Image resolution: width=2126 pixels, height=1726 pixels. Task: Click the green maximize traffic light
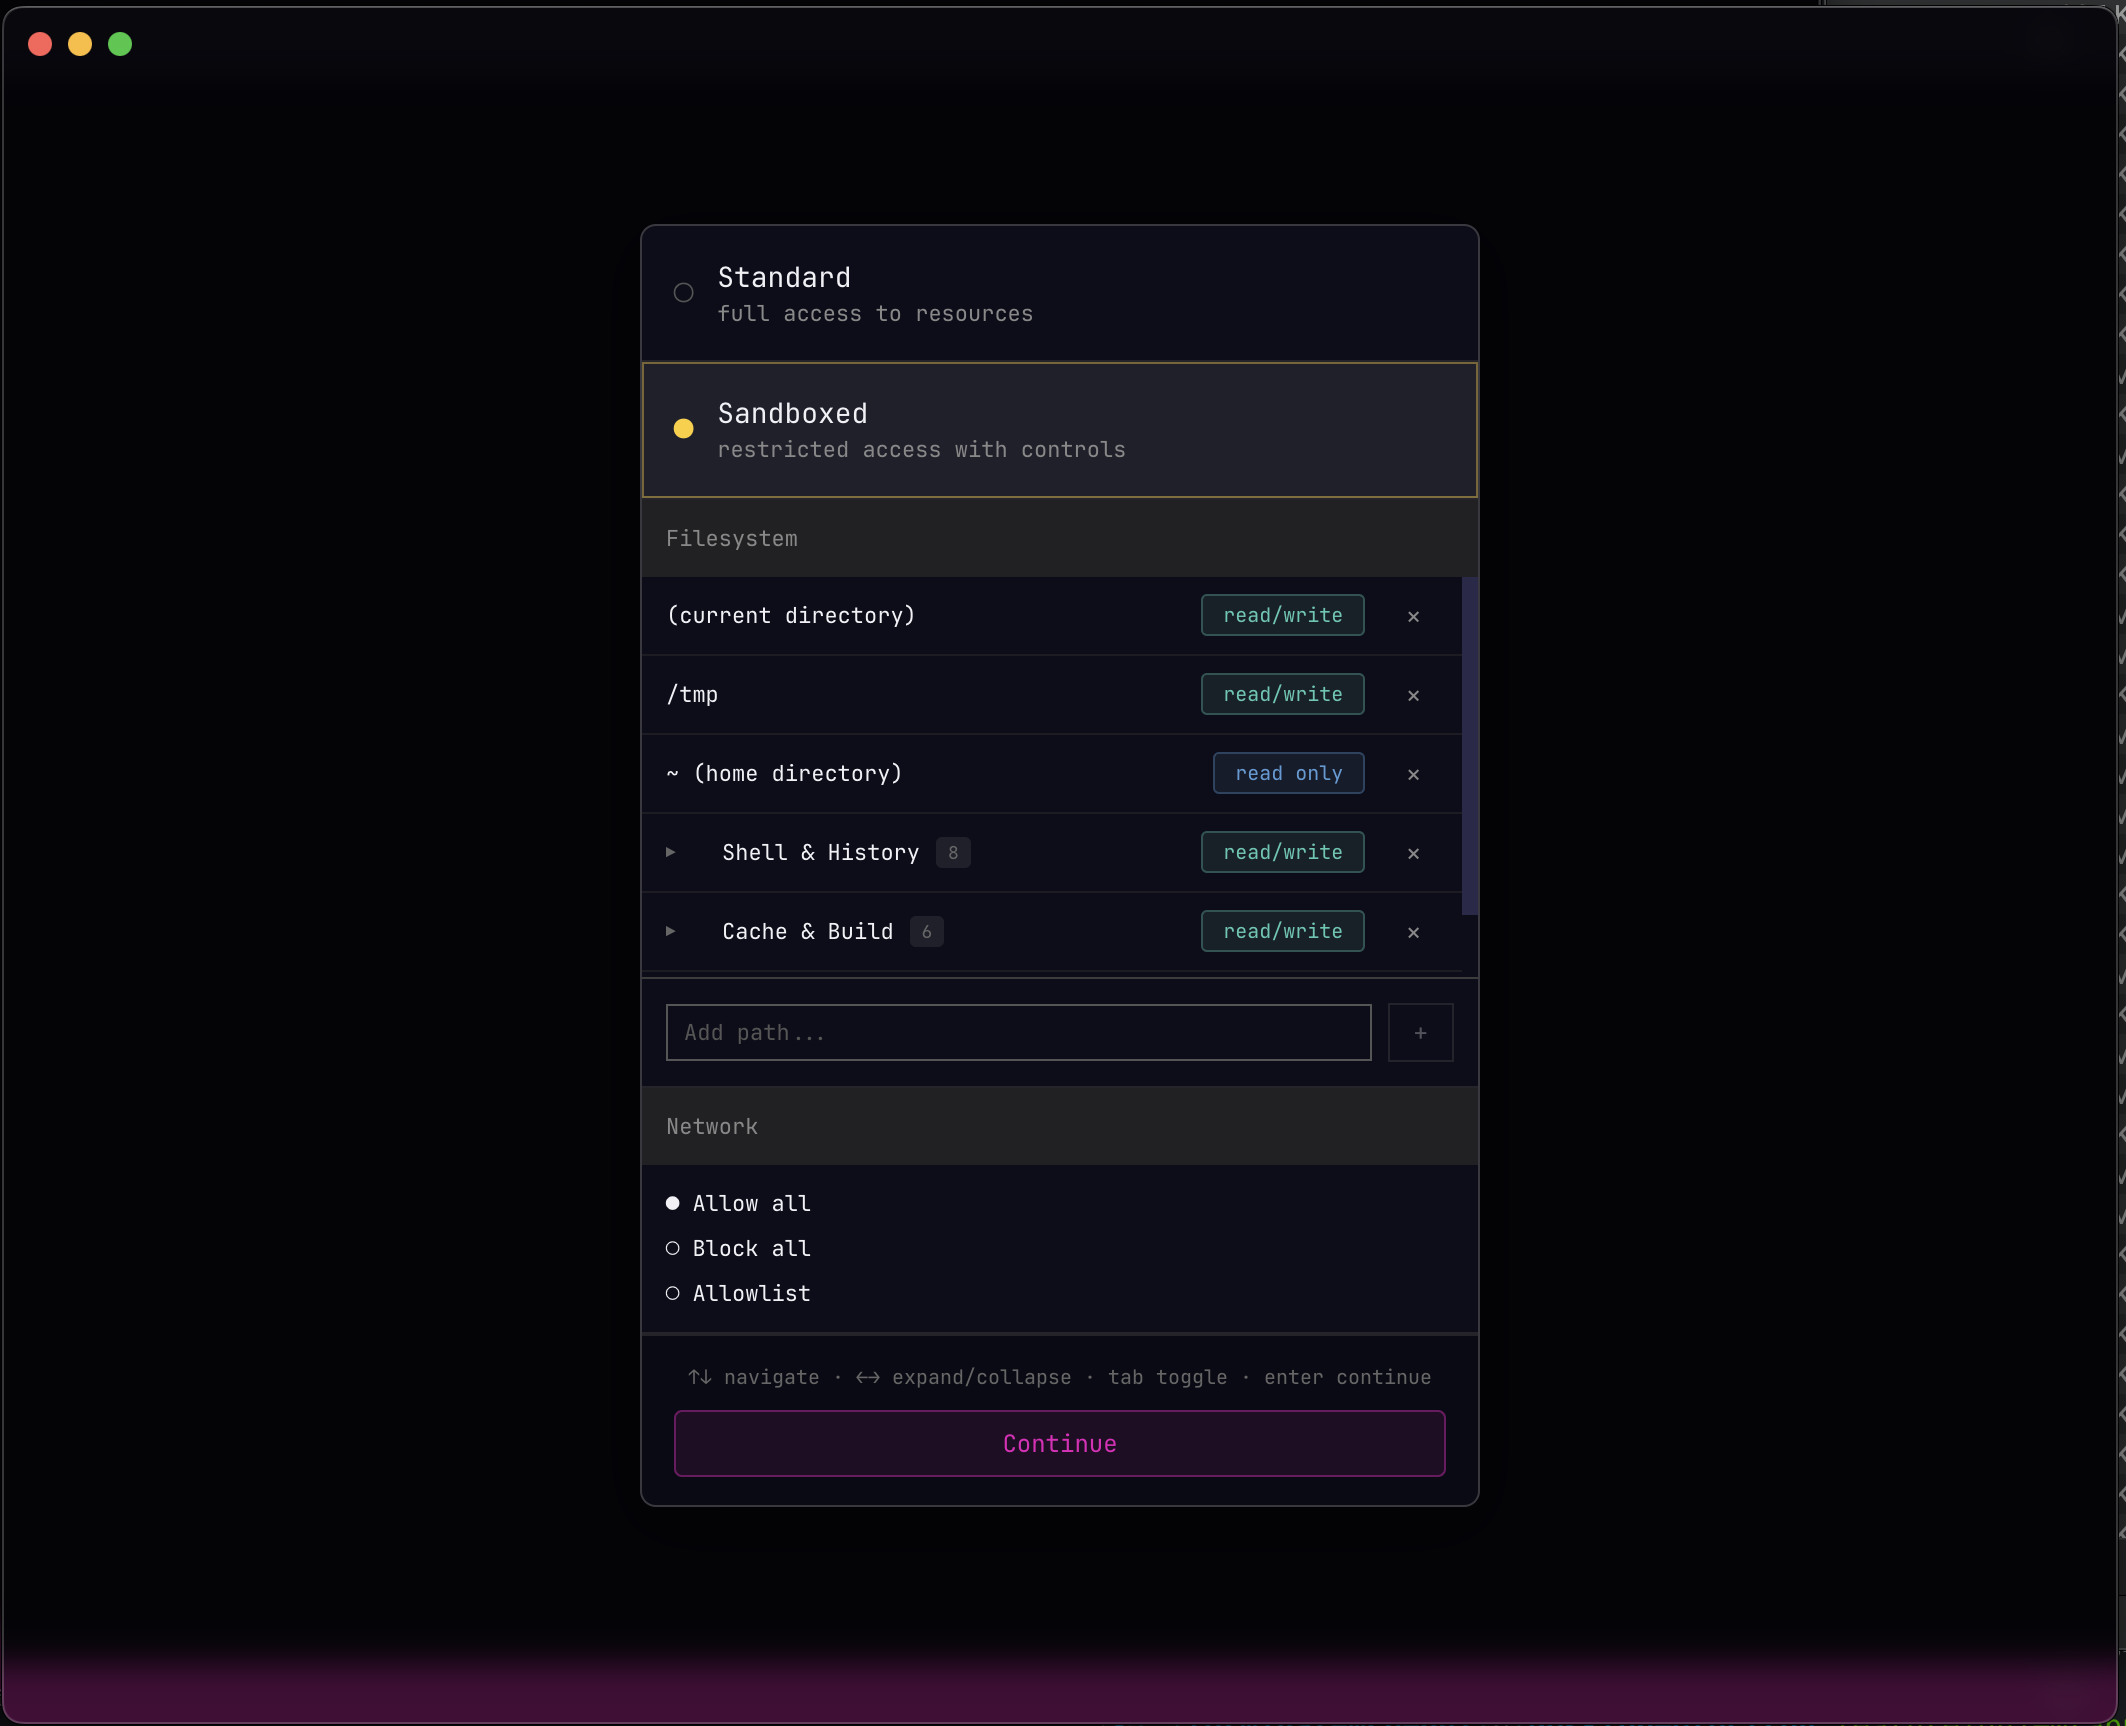pyautogui.click(x=120, y=44)
